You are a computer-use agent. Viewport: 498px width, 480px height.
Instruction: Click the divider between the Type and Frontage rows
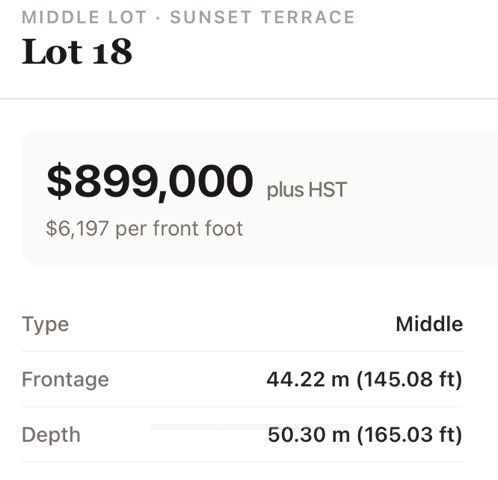click(x=243, y=351)
